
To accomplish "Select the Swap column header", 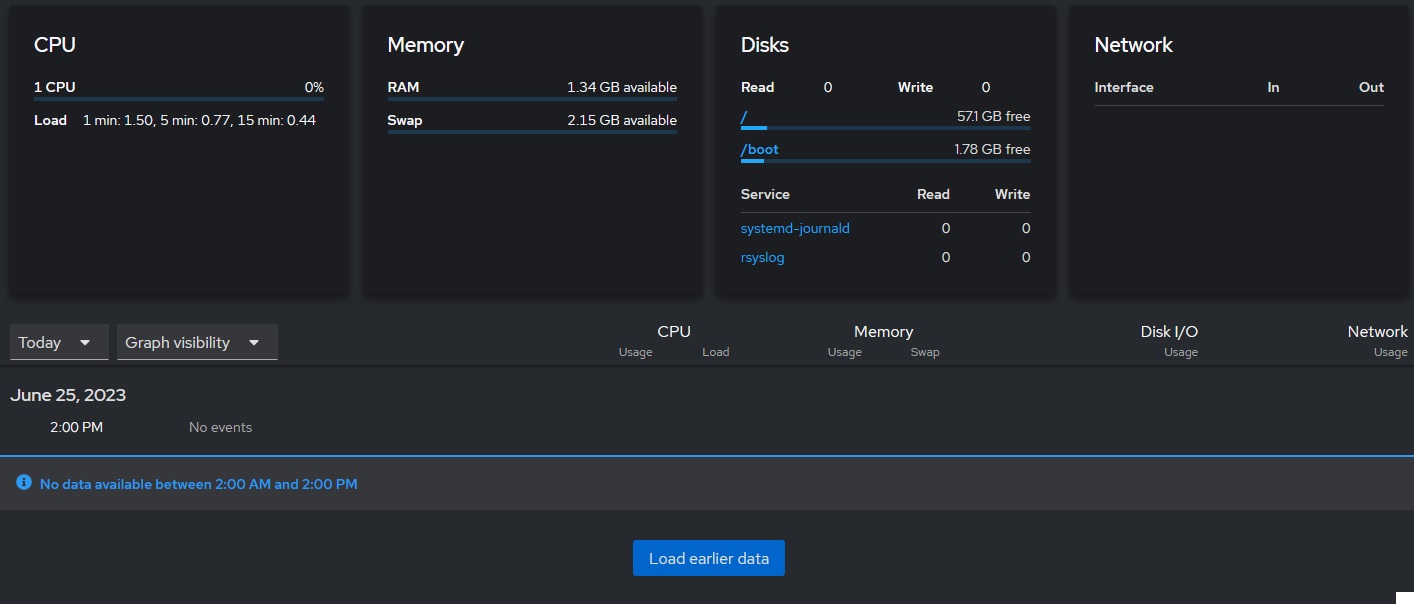I will (x=924, y=351).
